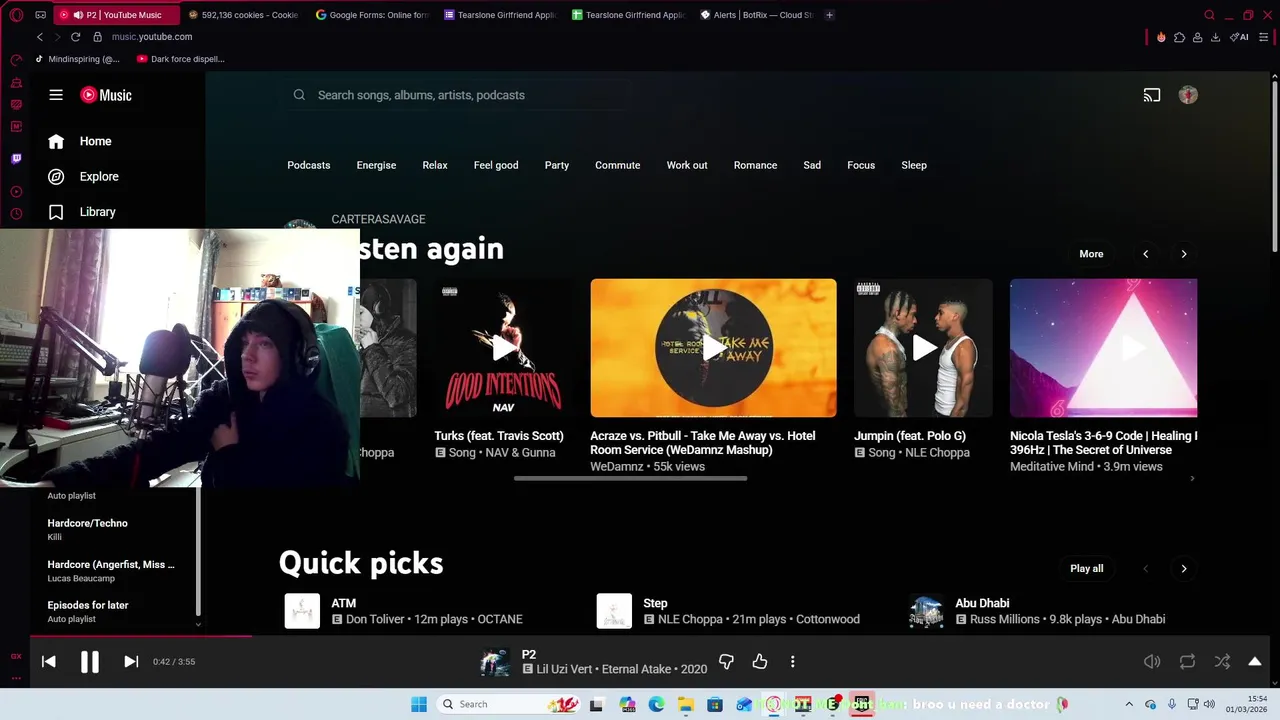The width and height of the screenshot is (1280, 720).
Task: Toggle shuffle mode
Action: [1222, 661]
